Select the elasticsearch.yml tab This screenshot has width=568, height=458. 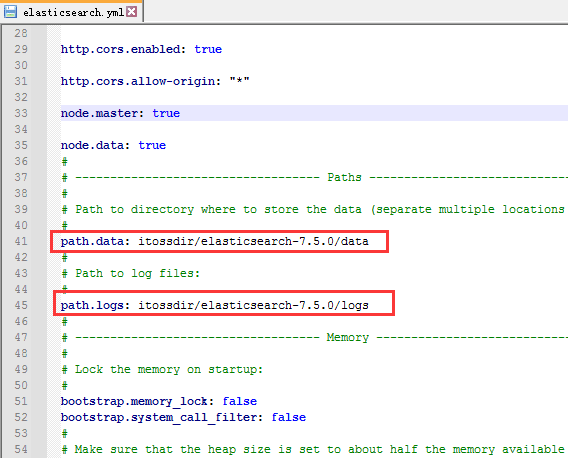point(71,11)
